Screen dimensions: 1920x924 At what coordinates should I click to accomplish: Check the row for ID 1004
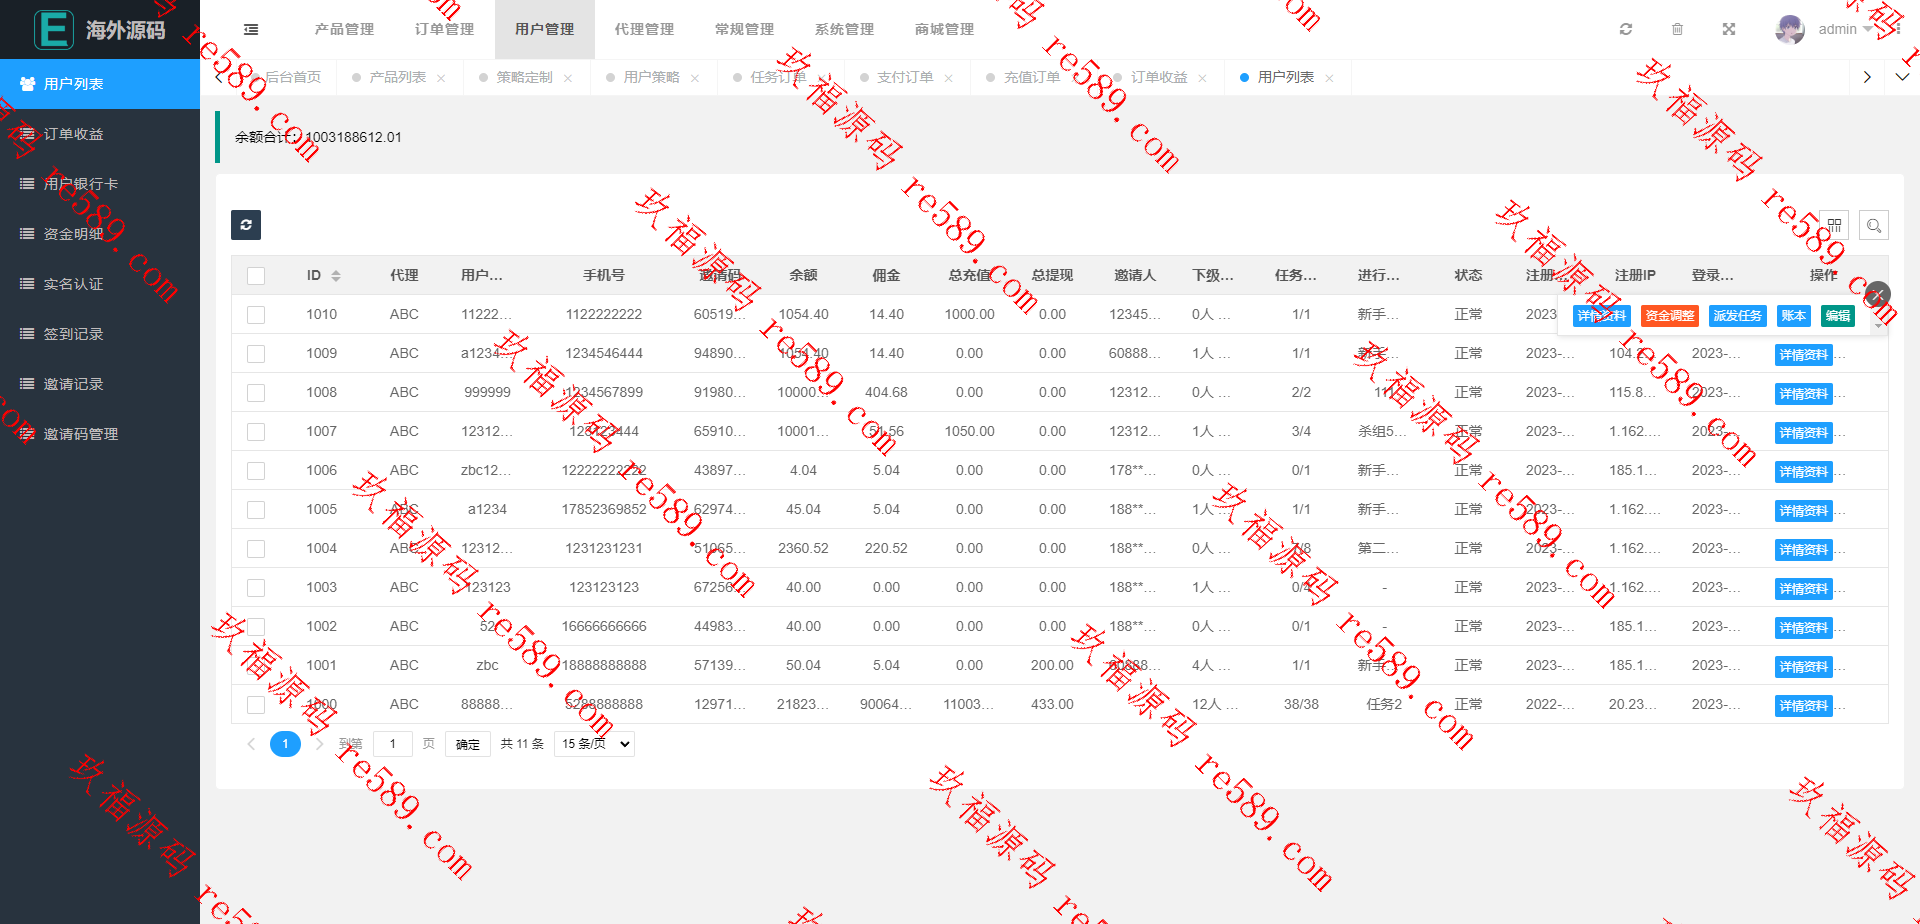(x=256, y=549)
